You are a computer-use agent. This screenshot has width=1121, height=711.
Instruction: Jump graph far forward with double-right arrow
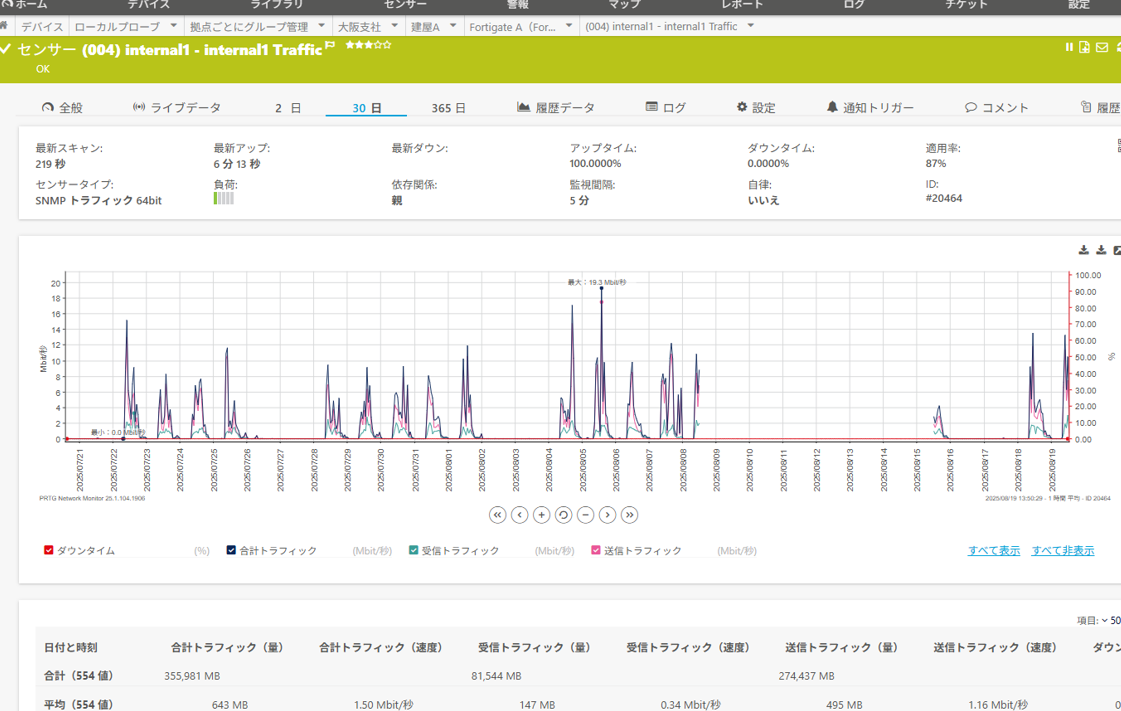[629, 514]
